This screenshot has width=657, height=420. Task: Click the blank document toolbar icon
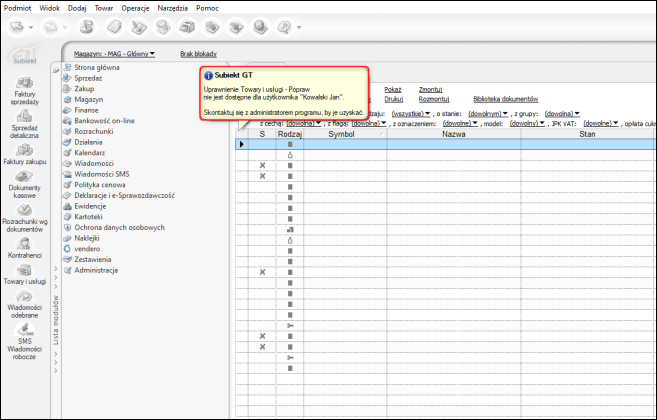[x=114, y=27]
